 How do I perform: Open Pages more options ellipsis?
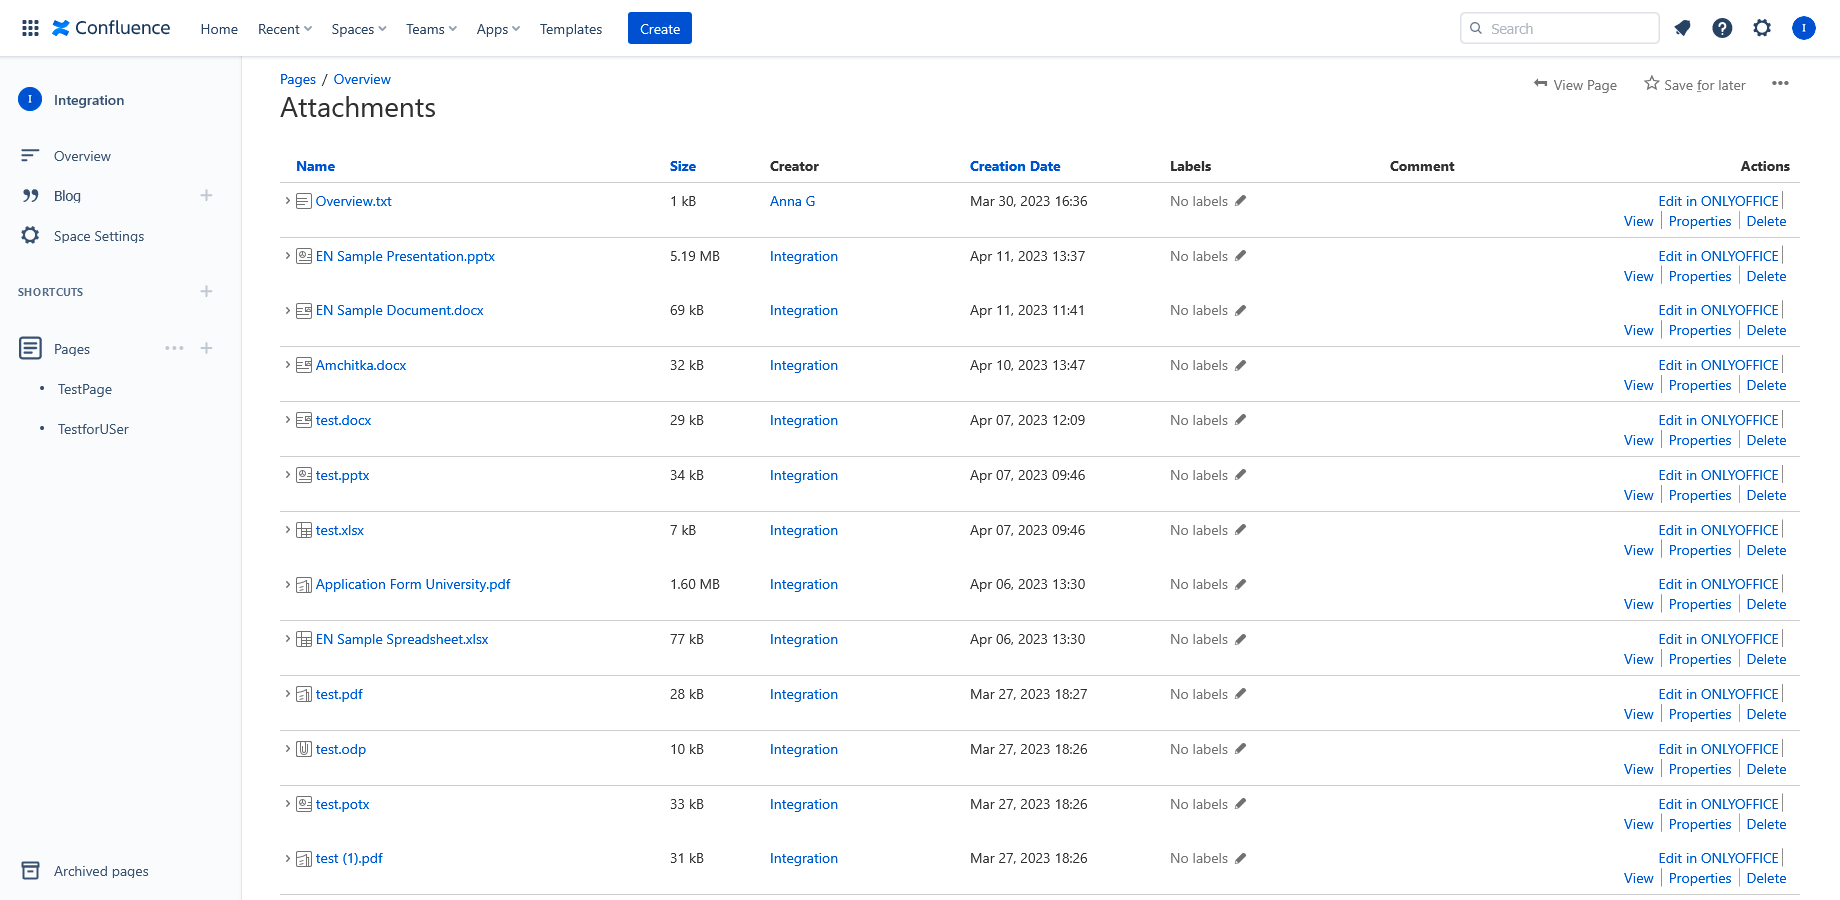pos(174,348)
